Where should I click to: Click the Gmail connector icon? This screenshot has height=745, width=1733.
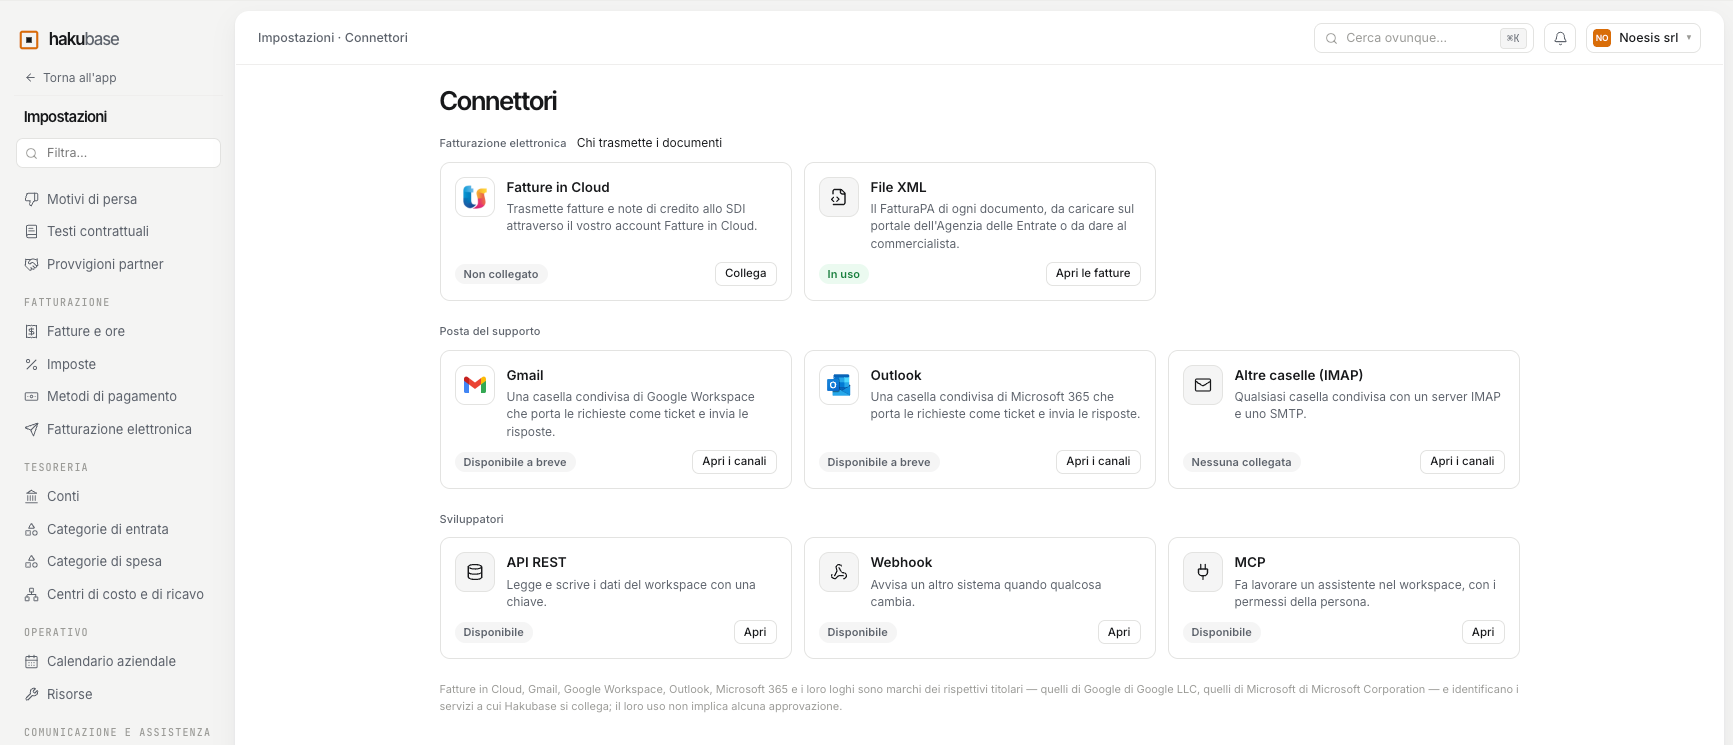point(475,385)
